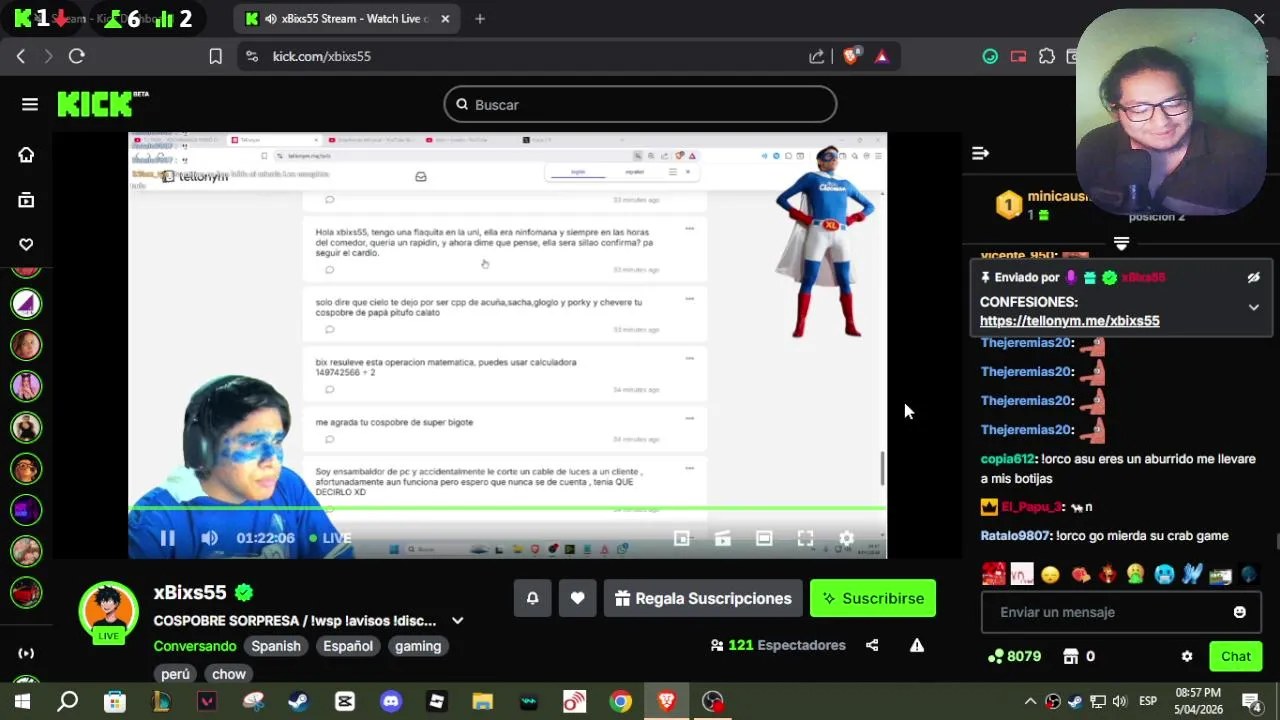Viewport: 1280px width, 720px height.
Task: Click the Buscar search field
Action: tap(640, 104)
